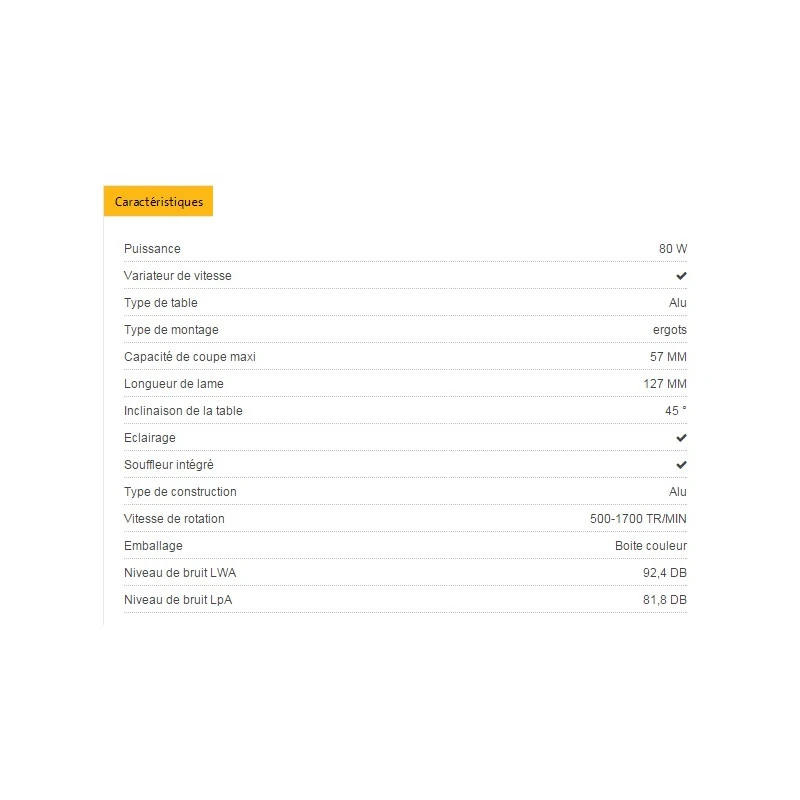Click the 80 W power value

(x=673, y=248)
